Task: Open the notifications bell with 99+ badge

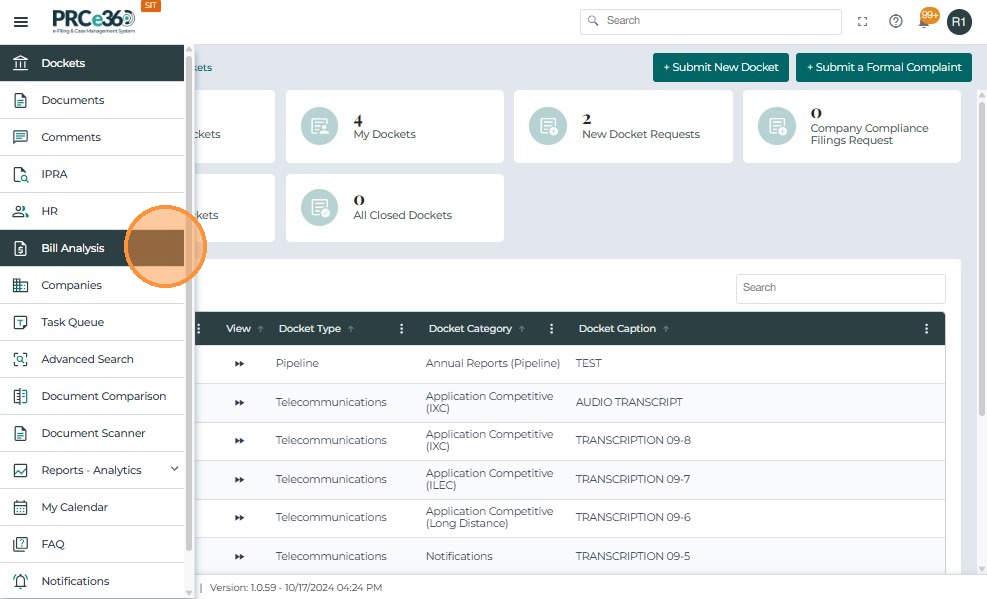Action: coord(926,20)
